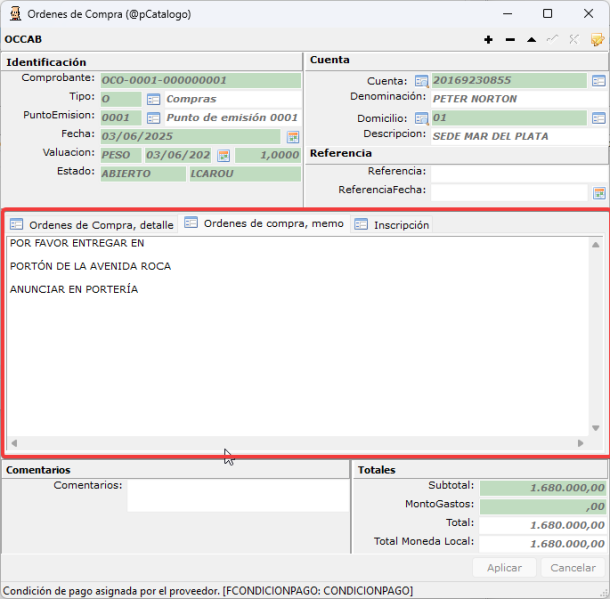Open search icon left of Domicilio field
This screenshot has width=610, height=599.
coord(421,118)
